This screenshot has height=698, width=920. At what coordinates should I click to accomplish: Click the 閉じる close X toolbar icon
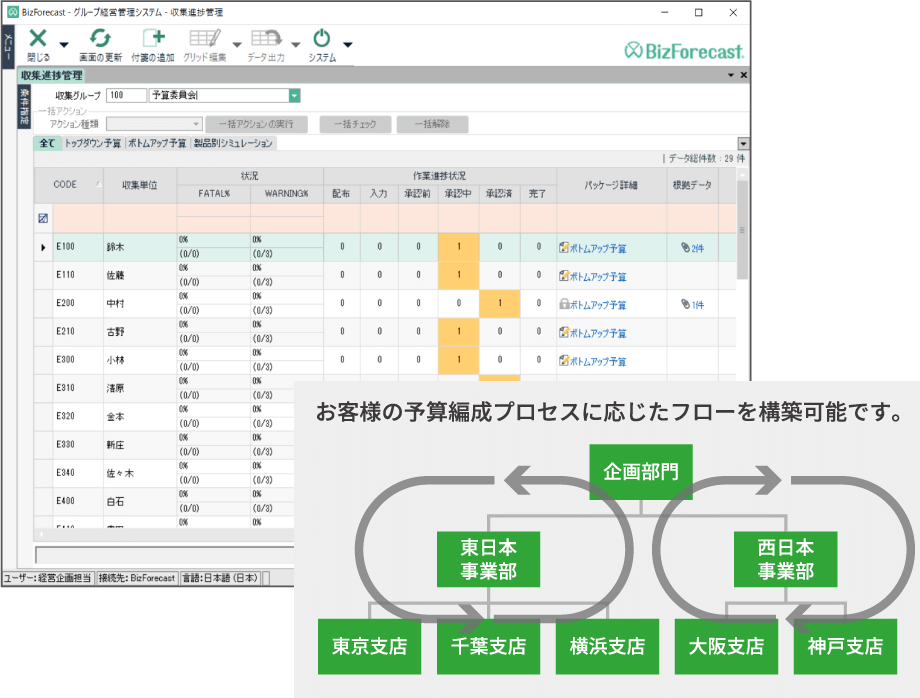[38, 38]
